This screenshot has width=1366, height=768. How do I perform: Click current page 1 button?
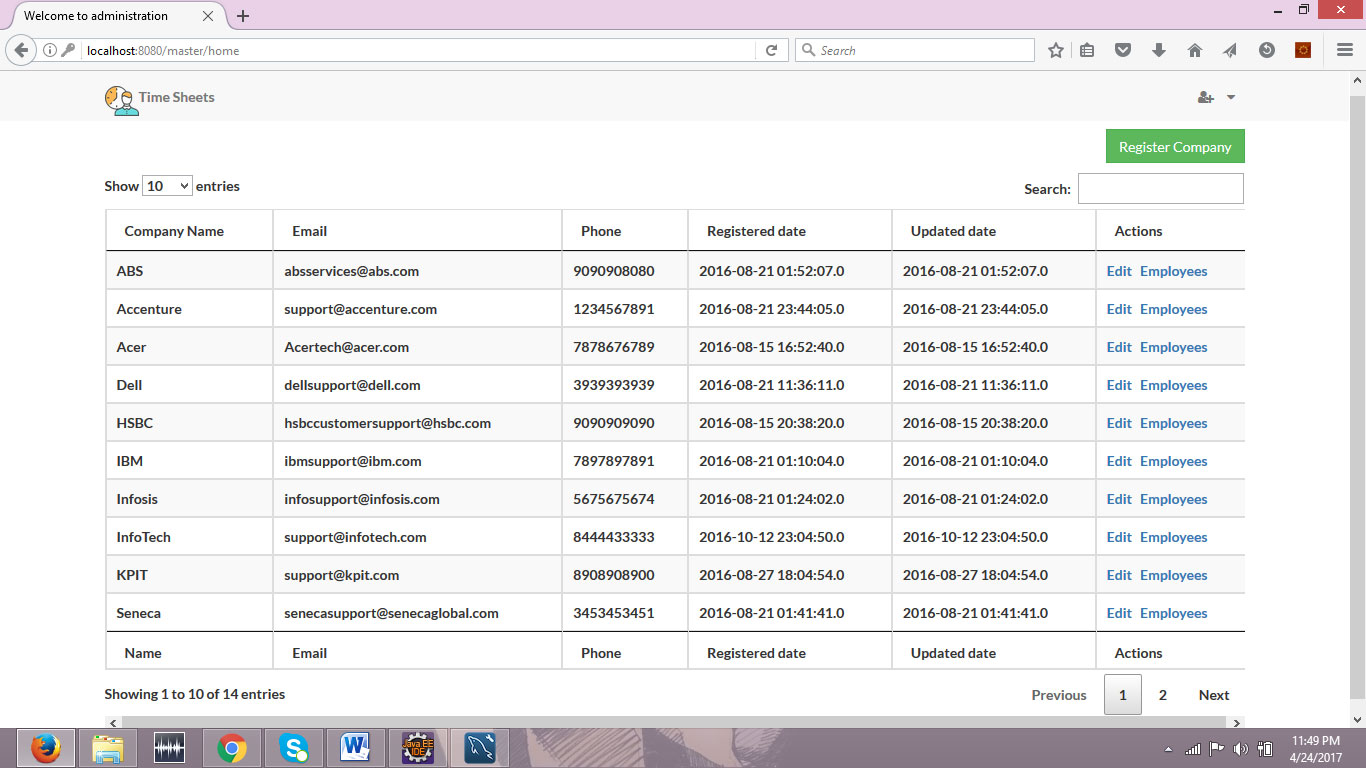pyautogui.click(x=1122, y=695)
